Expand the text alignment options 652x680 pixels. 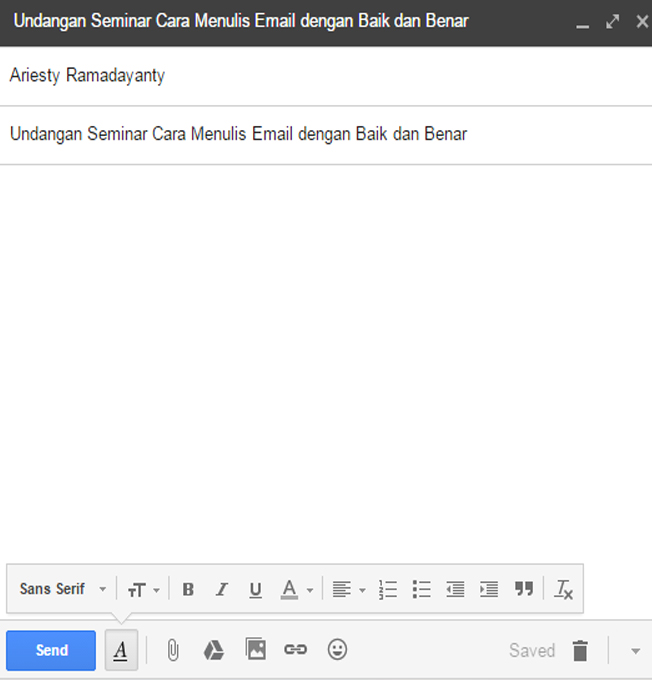click(349, 590)
